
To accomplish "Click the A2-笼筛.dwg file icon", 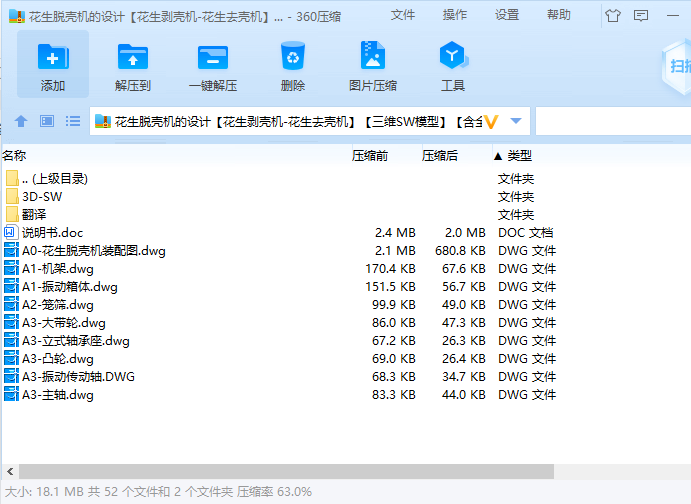I will [x=11, y=305].
